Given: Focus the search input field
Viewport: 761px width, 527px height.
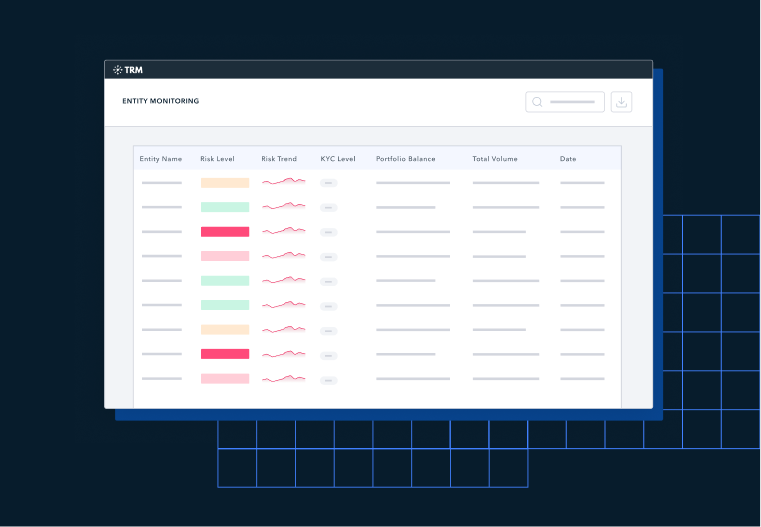Looking at the screenshot, I should click(565, 102).
